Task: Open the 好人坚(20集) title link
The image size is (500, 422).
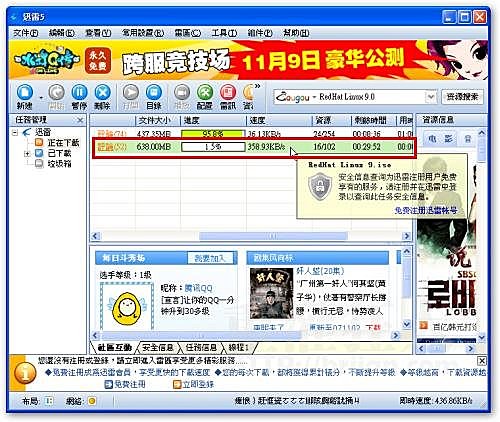Action: coord(320,271)
